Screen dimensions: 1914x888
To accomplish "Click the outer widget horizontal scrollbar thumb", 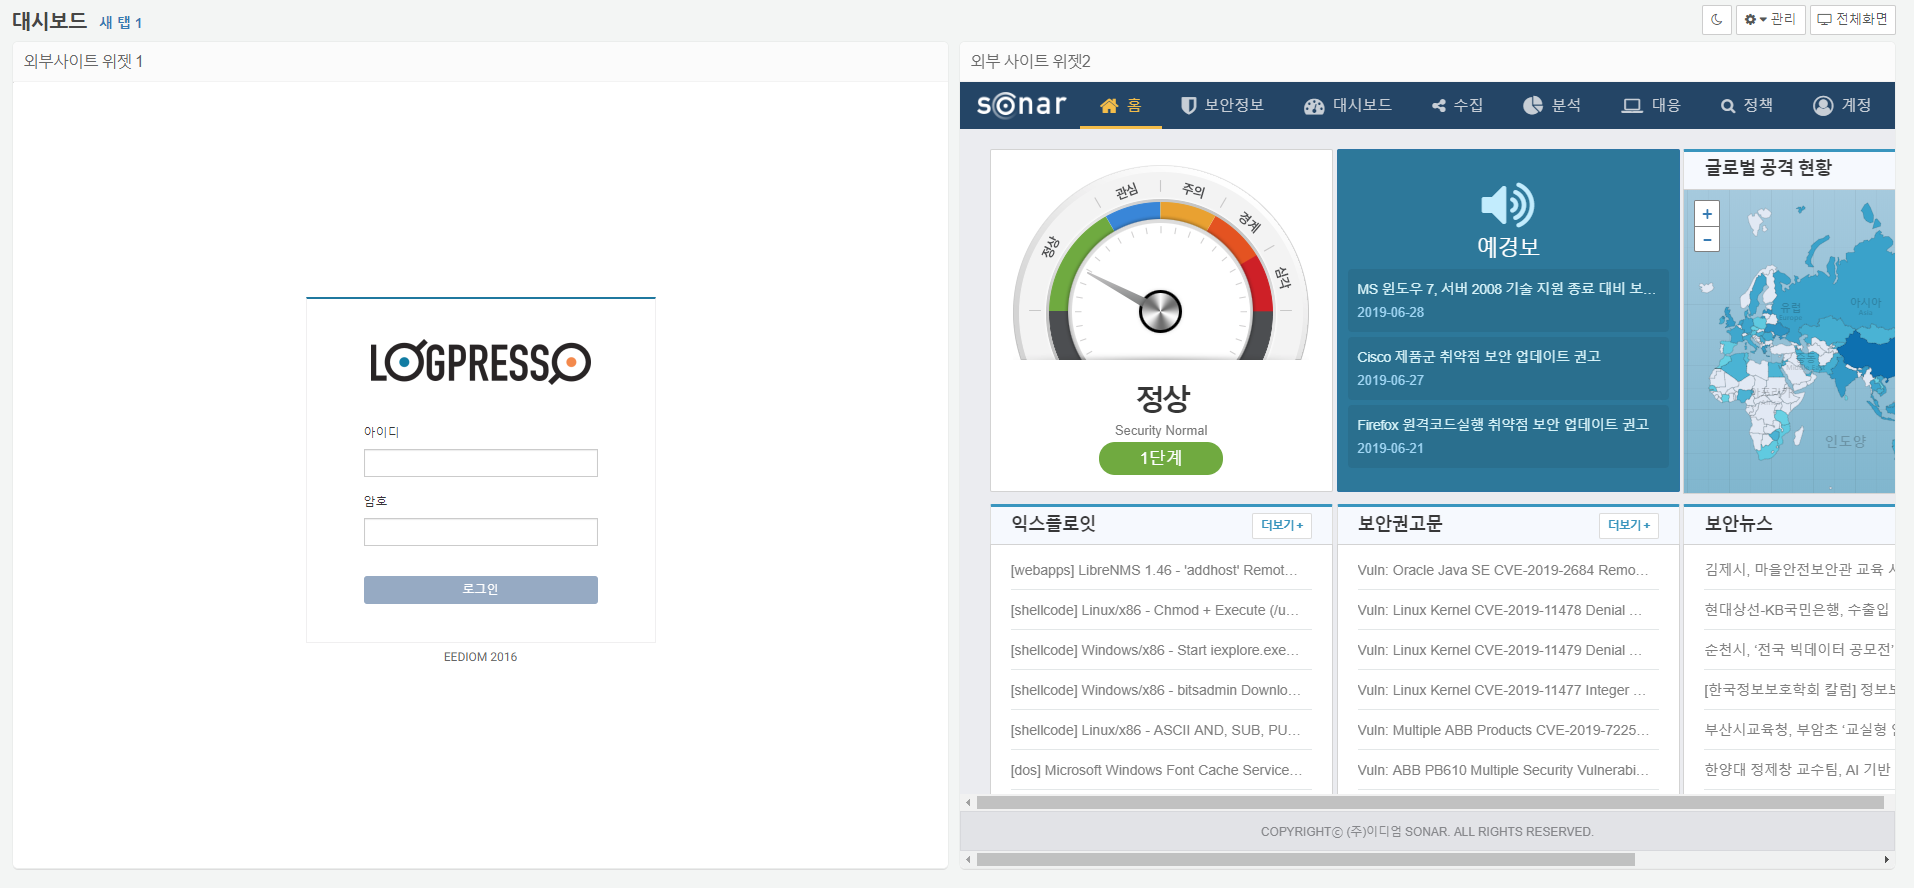I will 1305,860.
